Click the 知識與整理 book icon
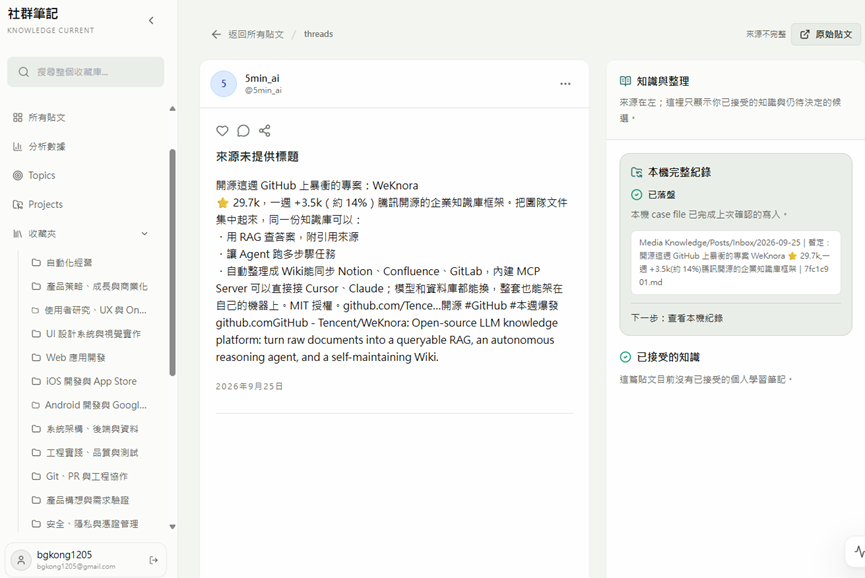This screenshot has height=578, width=865. pyautogui.click(x=625, y=81)
